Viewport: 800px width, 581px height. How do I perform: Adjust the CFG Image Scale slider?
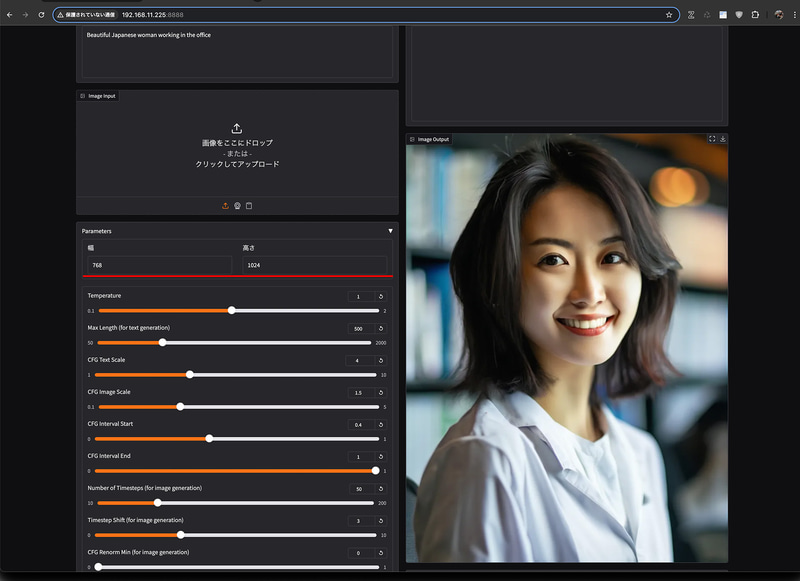click(x=239, y=407)
